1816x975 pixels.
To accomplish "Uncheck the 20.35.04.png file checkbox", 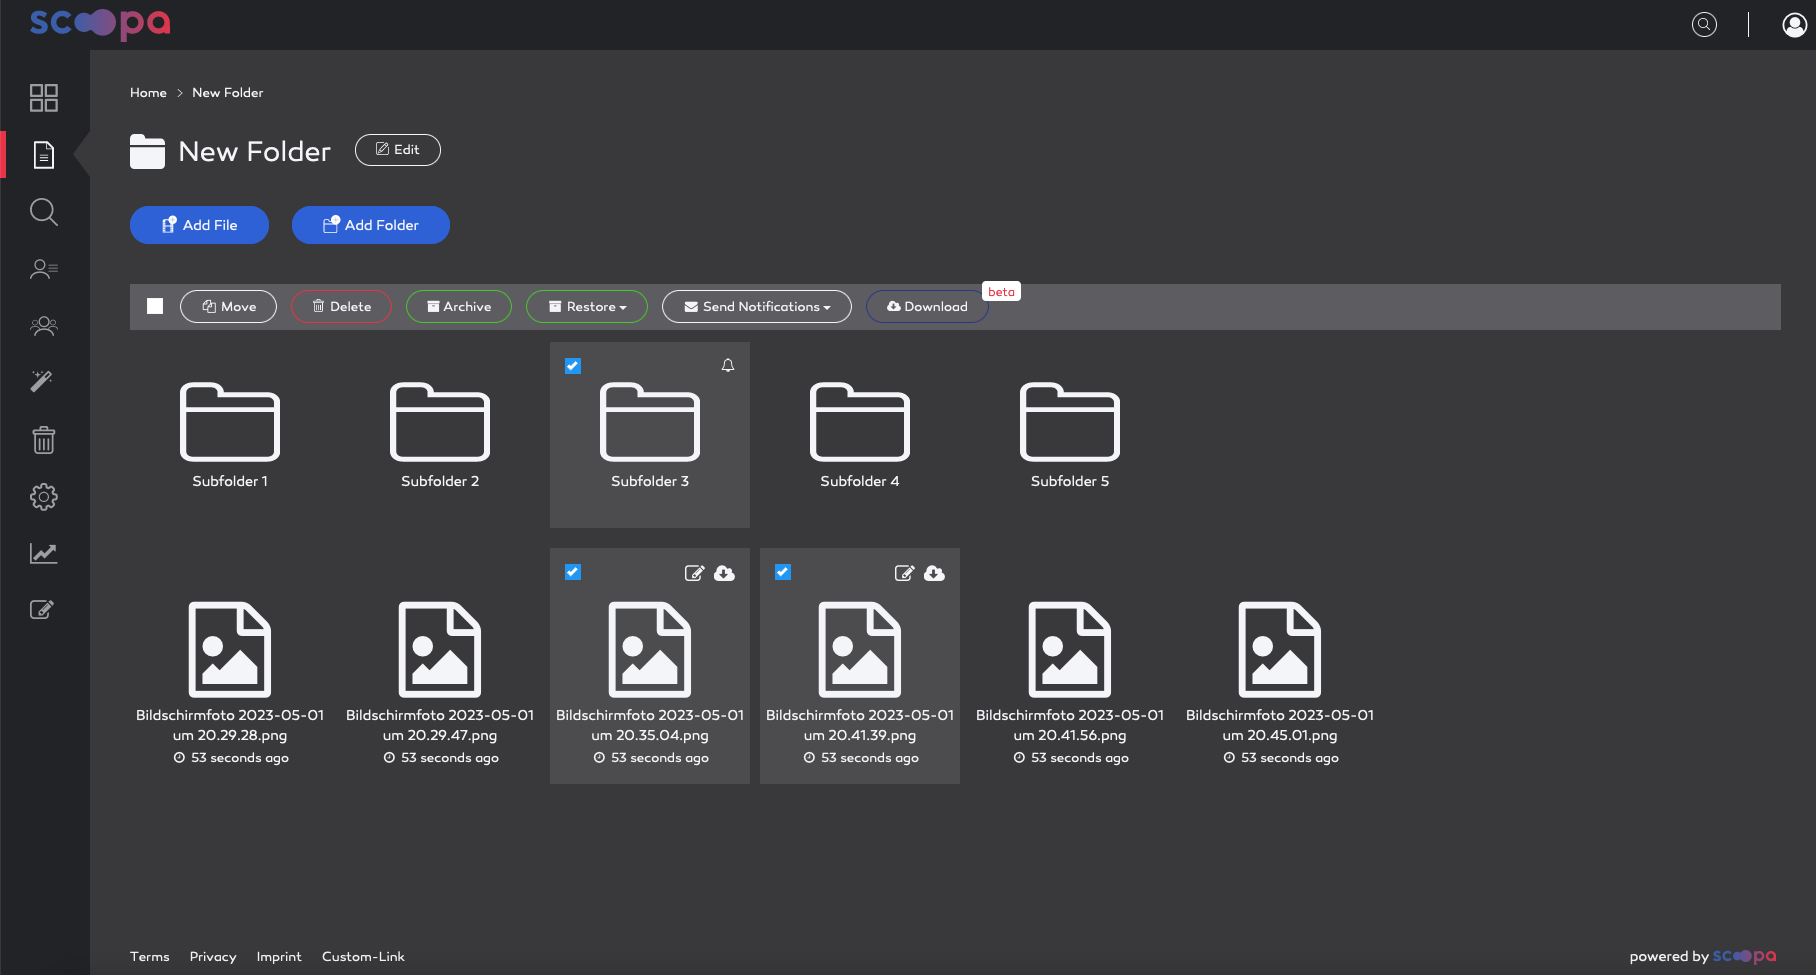I will [x=573, y=572].
